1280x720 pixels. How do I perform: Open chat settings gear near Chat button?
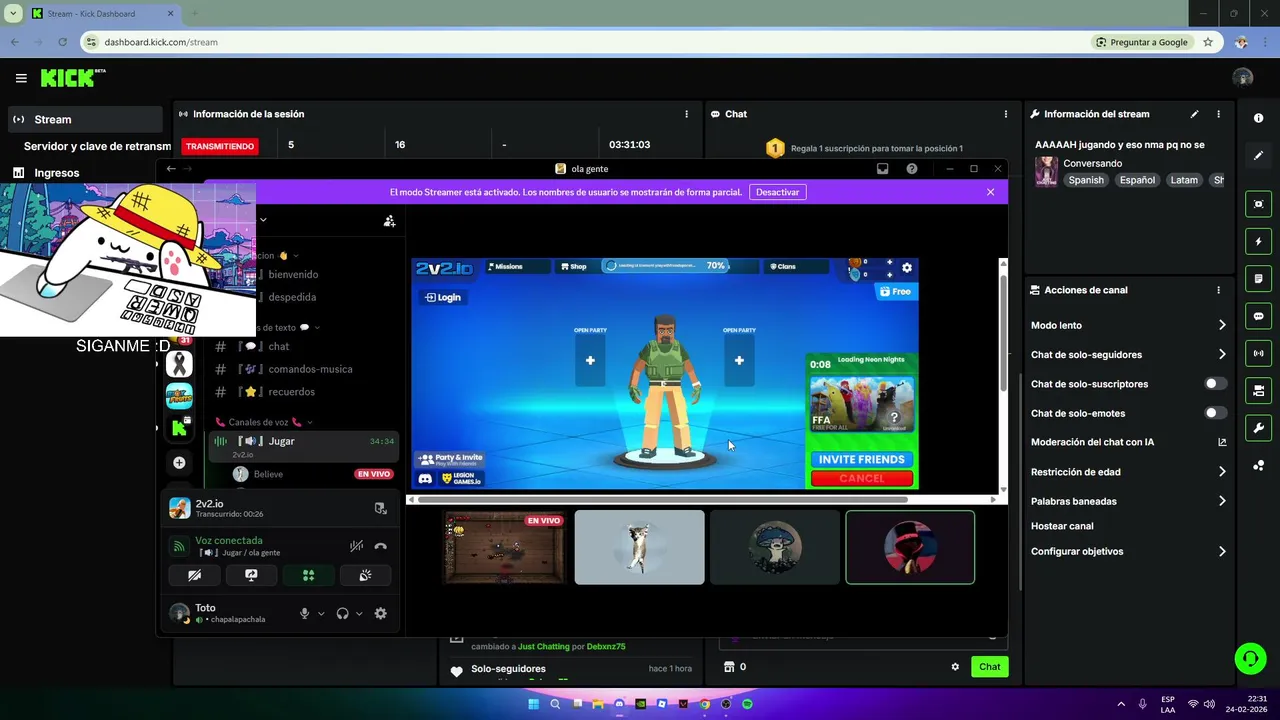coord(955,667)
